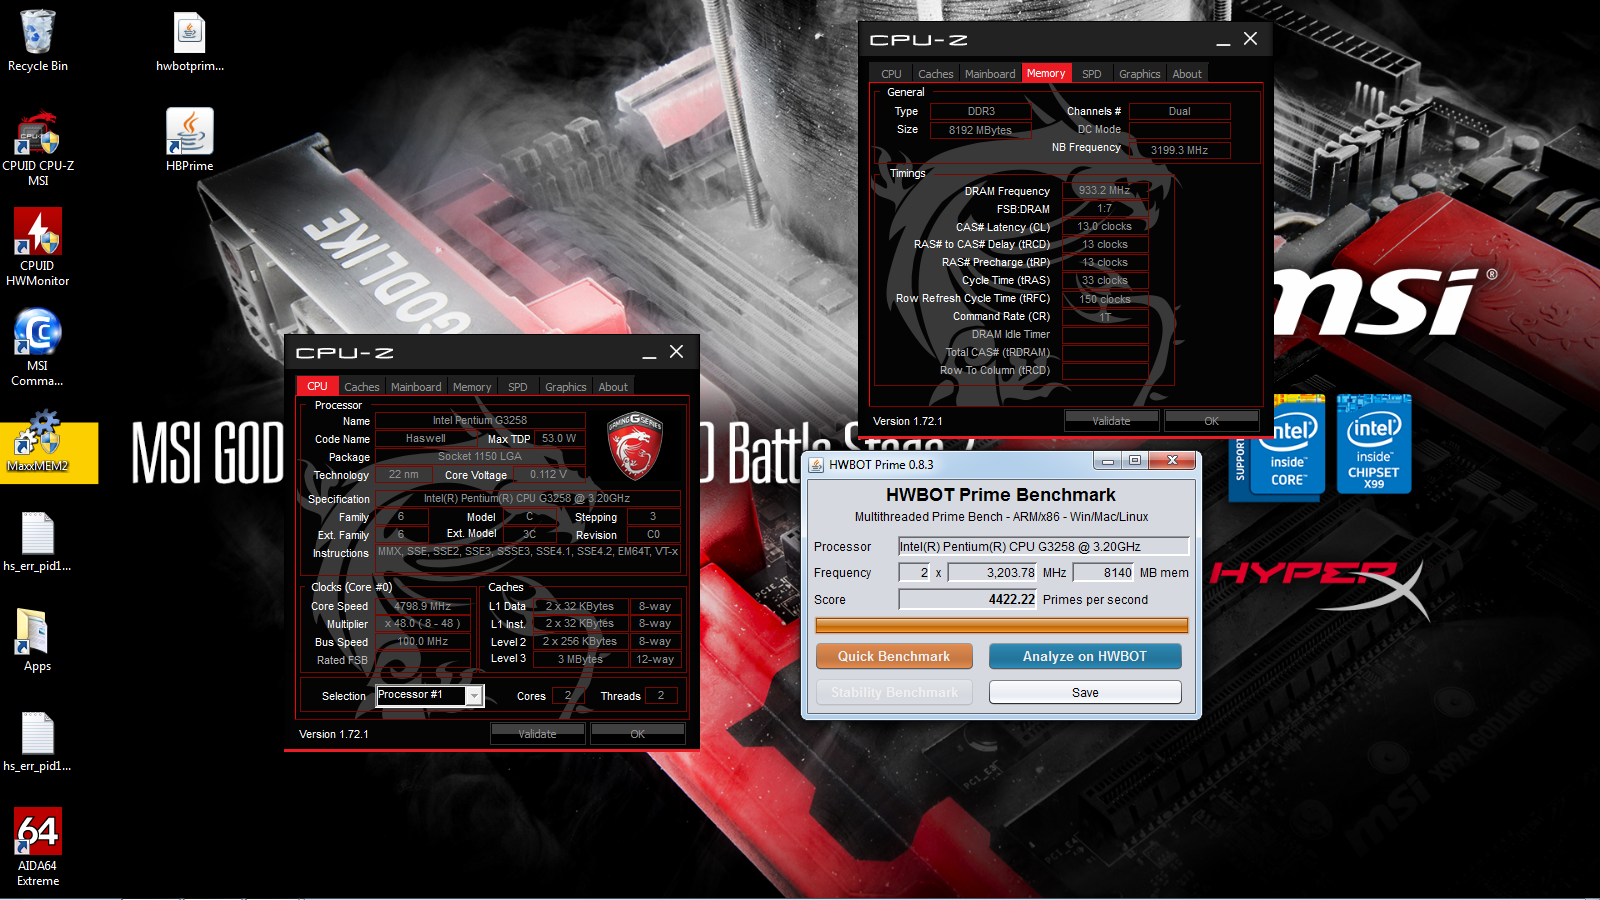Open Mainboard tab in Memory CPU-Z window

[990, 74]
